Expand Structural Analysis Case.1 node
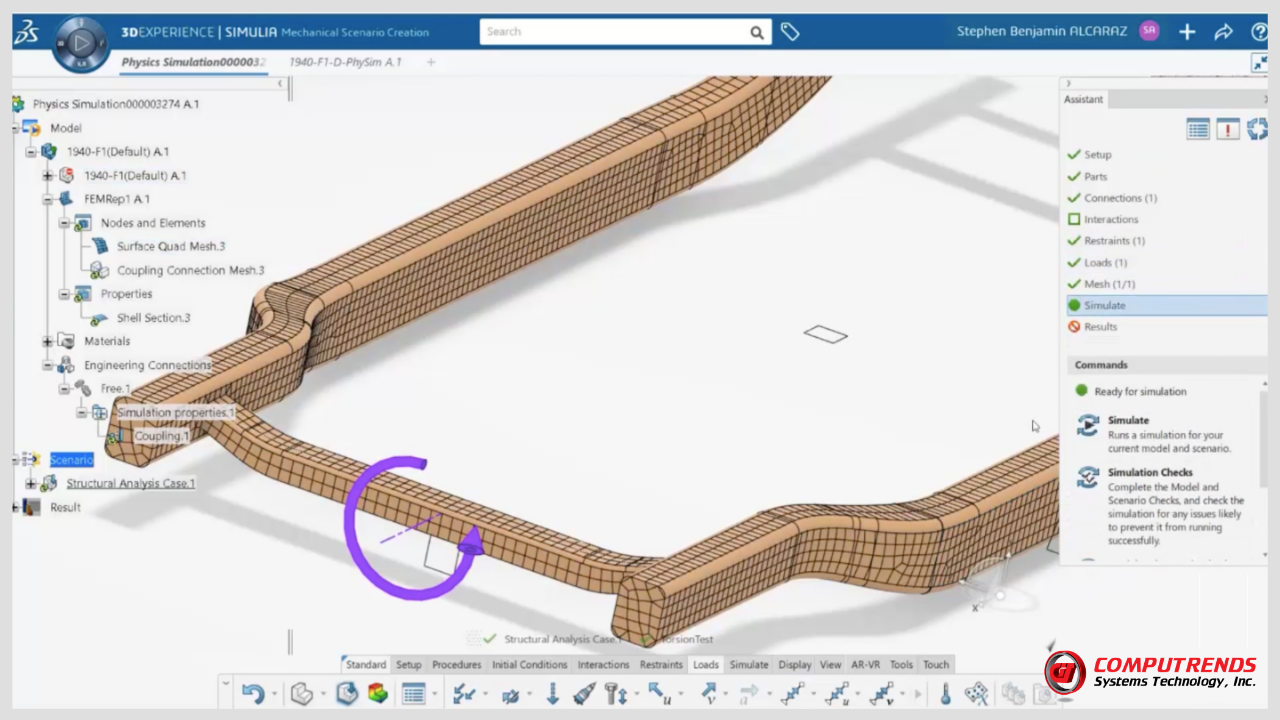 tap(31, 484)
